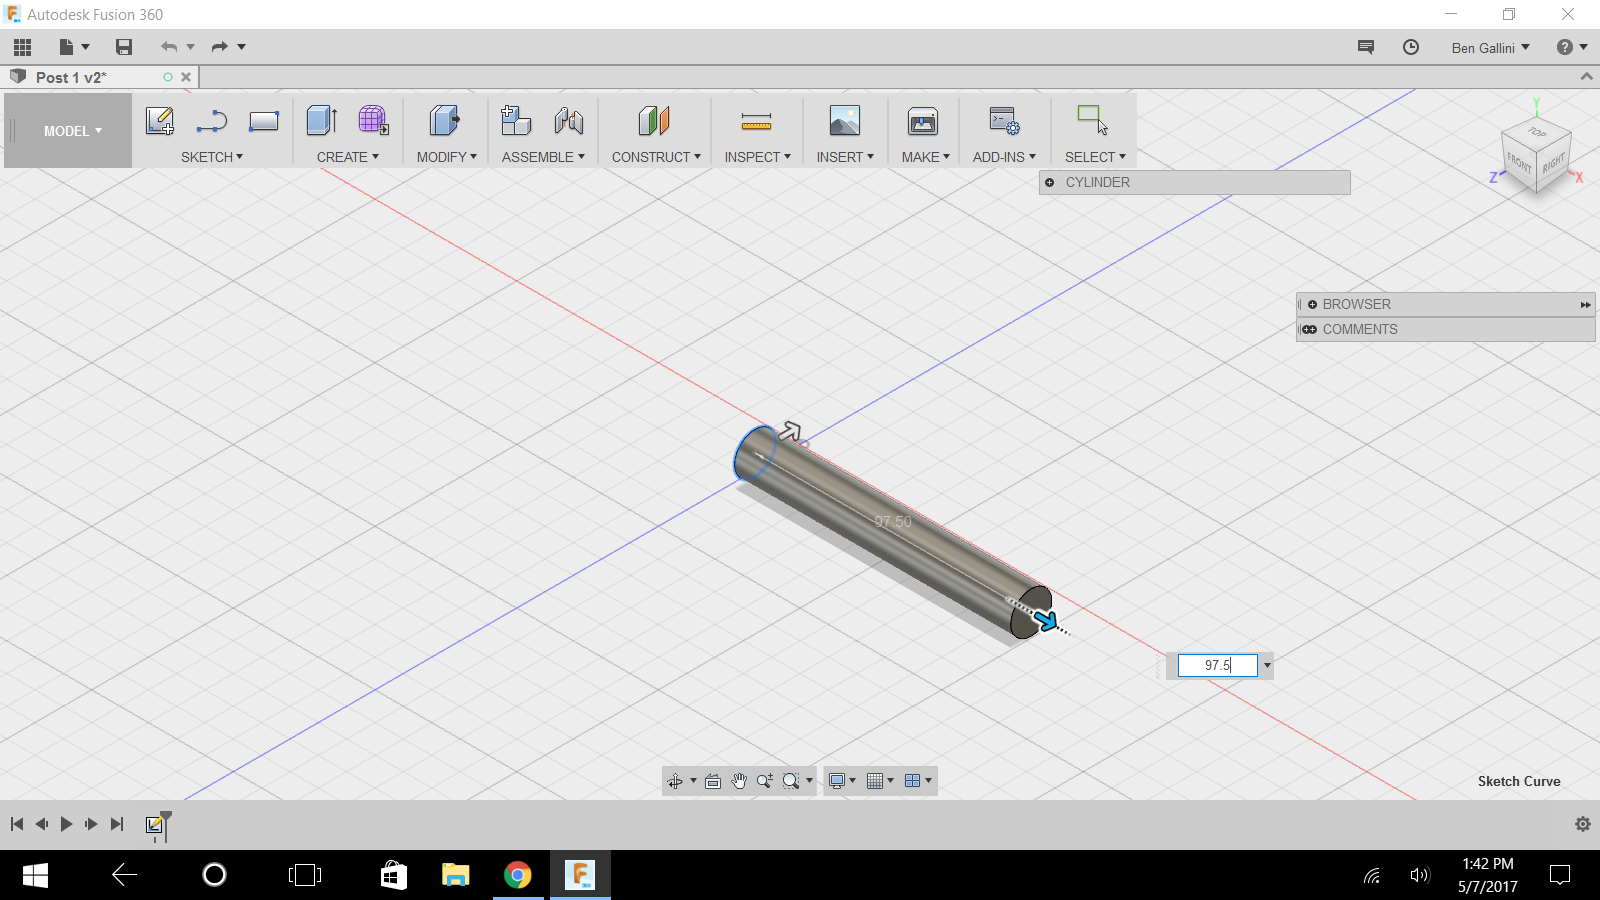Open the MAKE dropdown menu
This screenshot has width=1600, height=900.
point(926,157)
